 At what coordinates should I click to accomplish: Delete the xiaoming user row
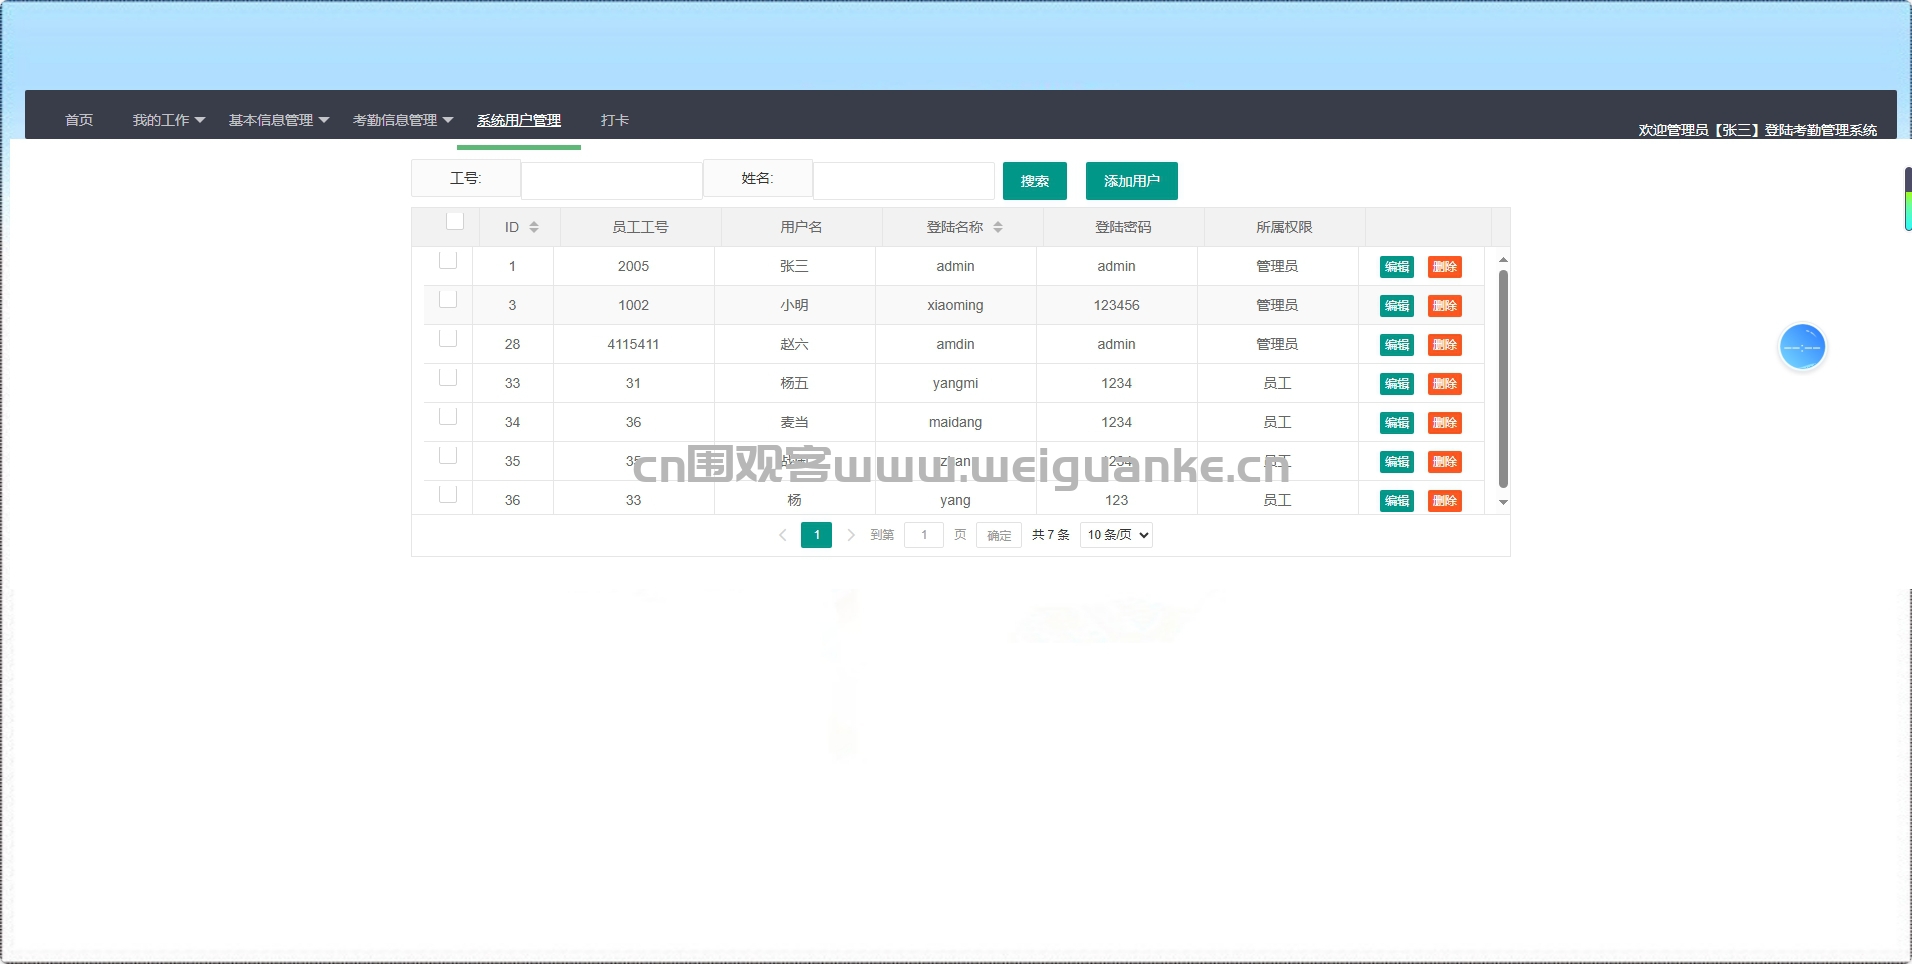(1445, 306)
